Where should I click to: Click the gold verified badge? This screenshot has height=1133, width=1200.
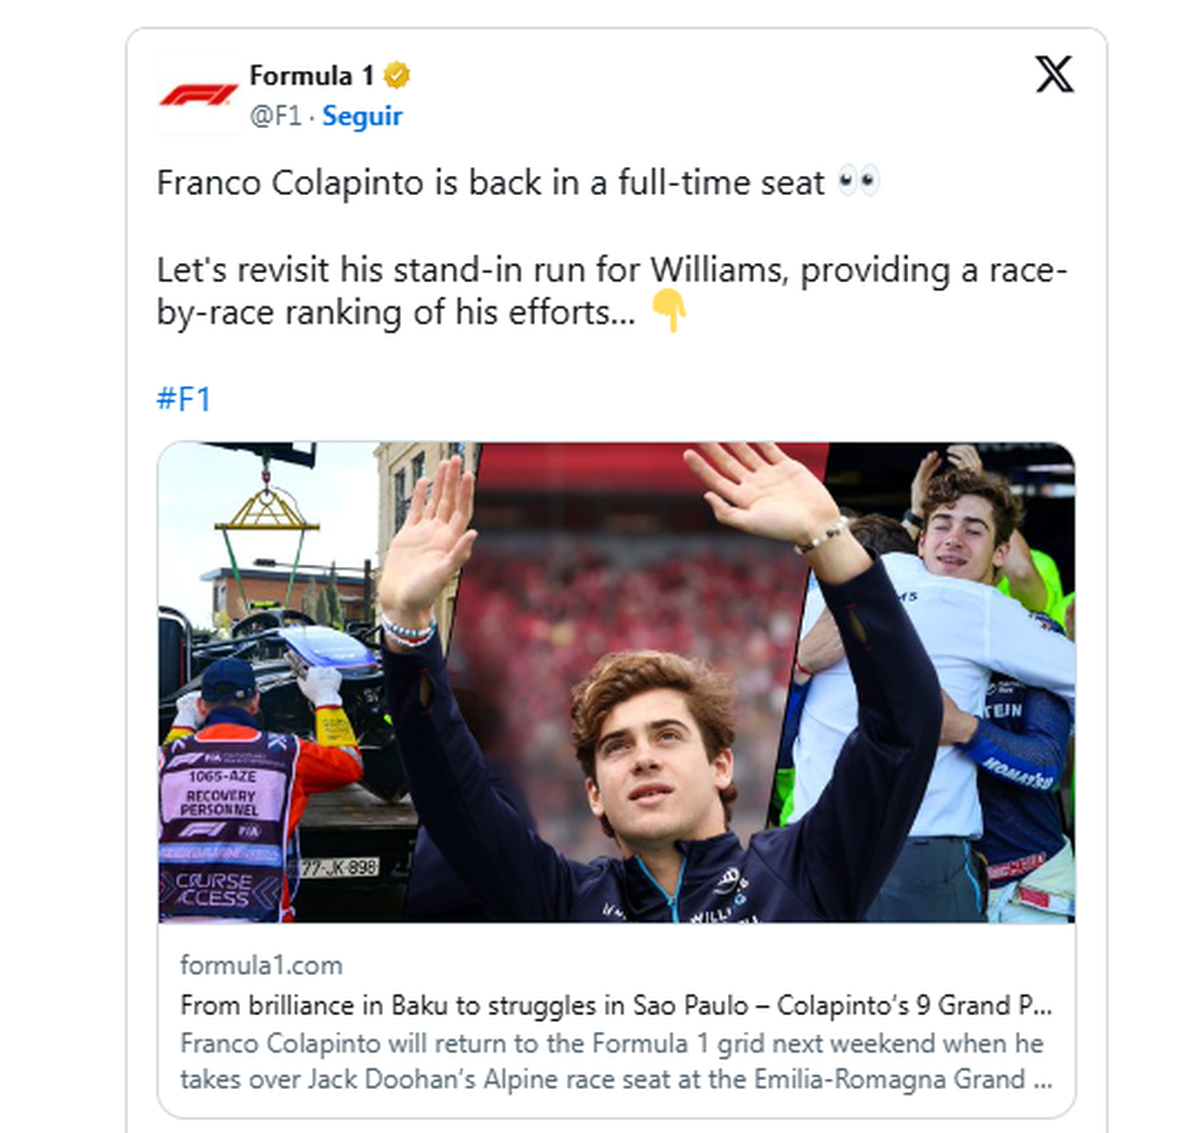pos(397,75)
